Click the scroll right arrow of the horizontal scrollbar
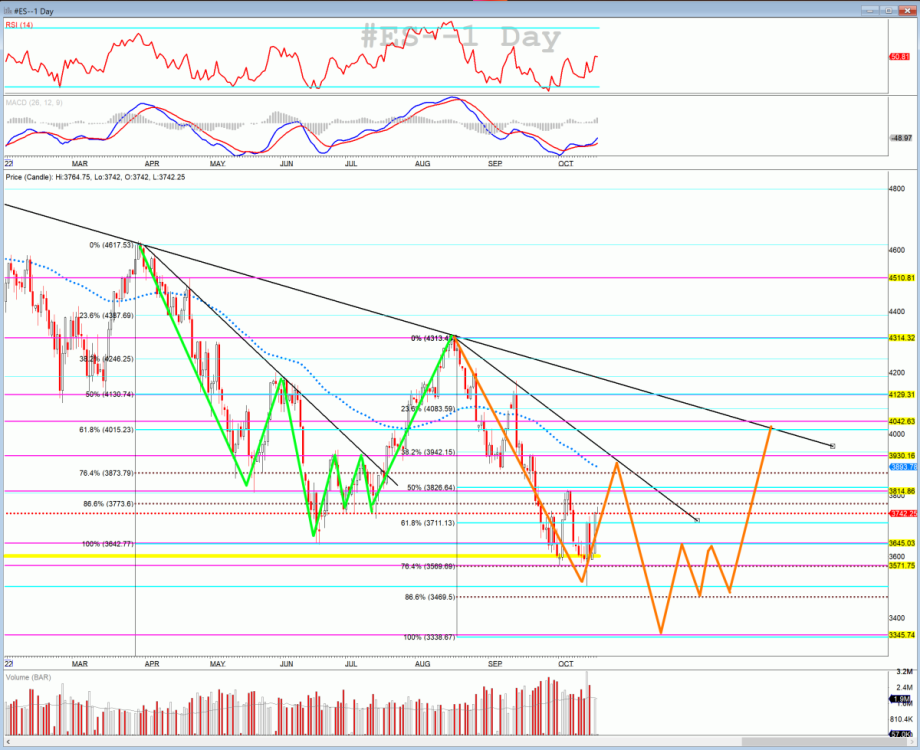 point(910,743)
